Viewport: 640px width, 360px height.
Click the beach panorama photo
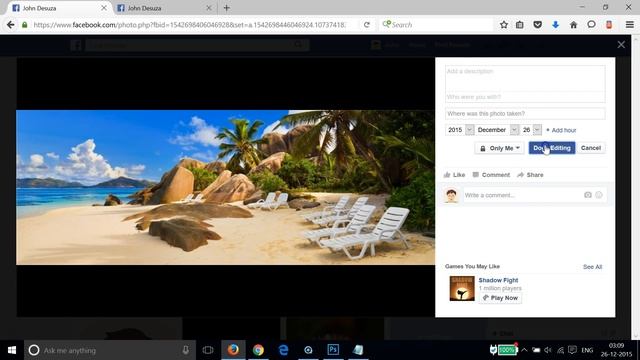click(x=225, y=187)
